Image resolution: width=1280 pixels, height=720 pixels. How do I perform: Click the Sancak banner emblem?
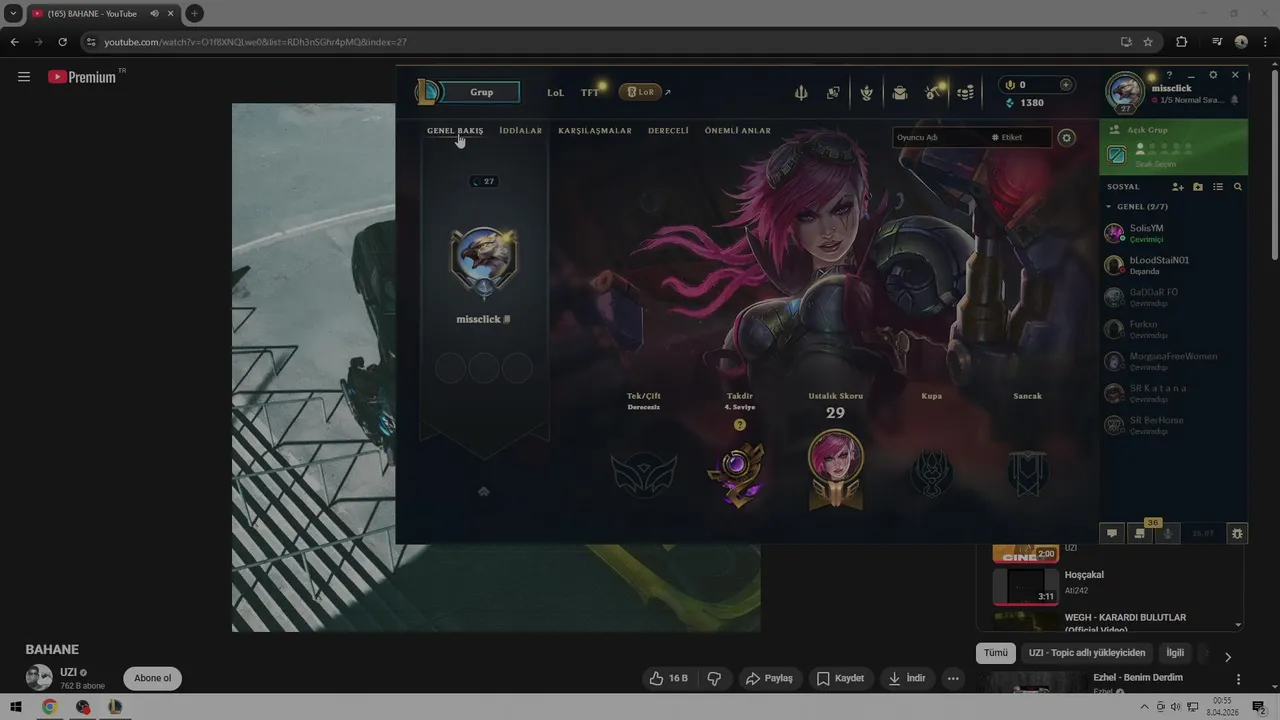1027,474
